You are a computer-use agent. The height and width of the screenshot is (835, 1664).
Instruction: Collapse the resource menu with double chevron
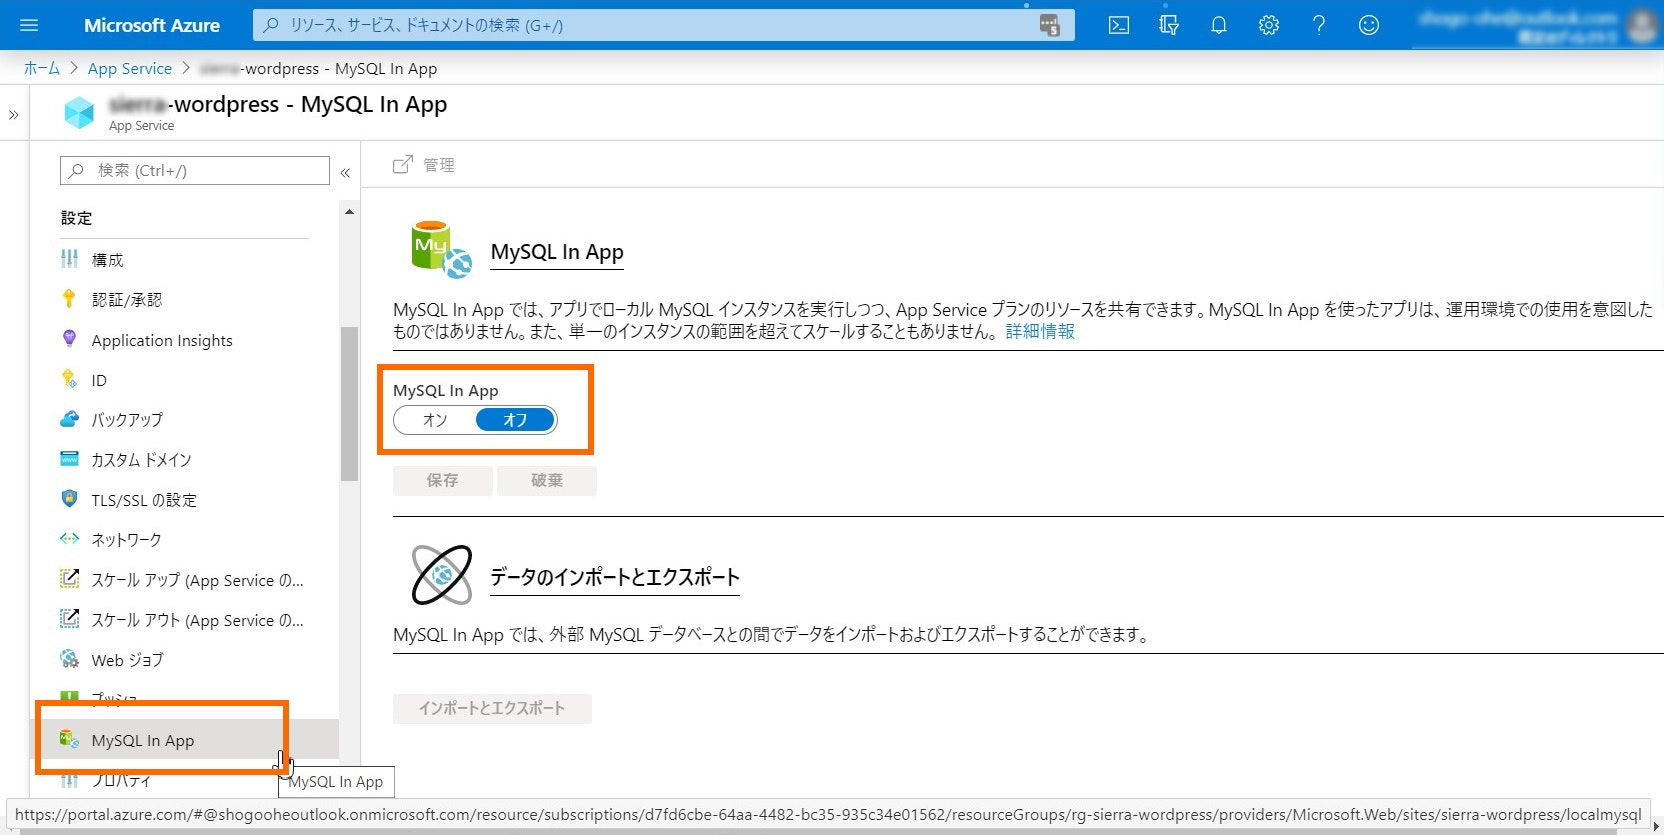(345, 173)
